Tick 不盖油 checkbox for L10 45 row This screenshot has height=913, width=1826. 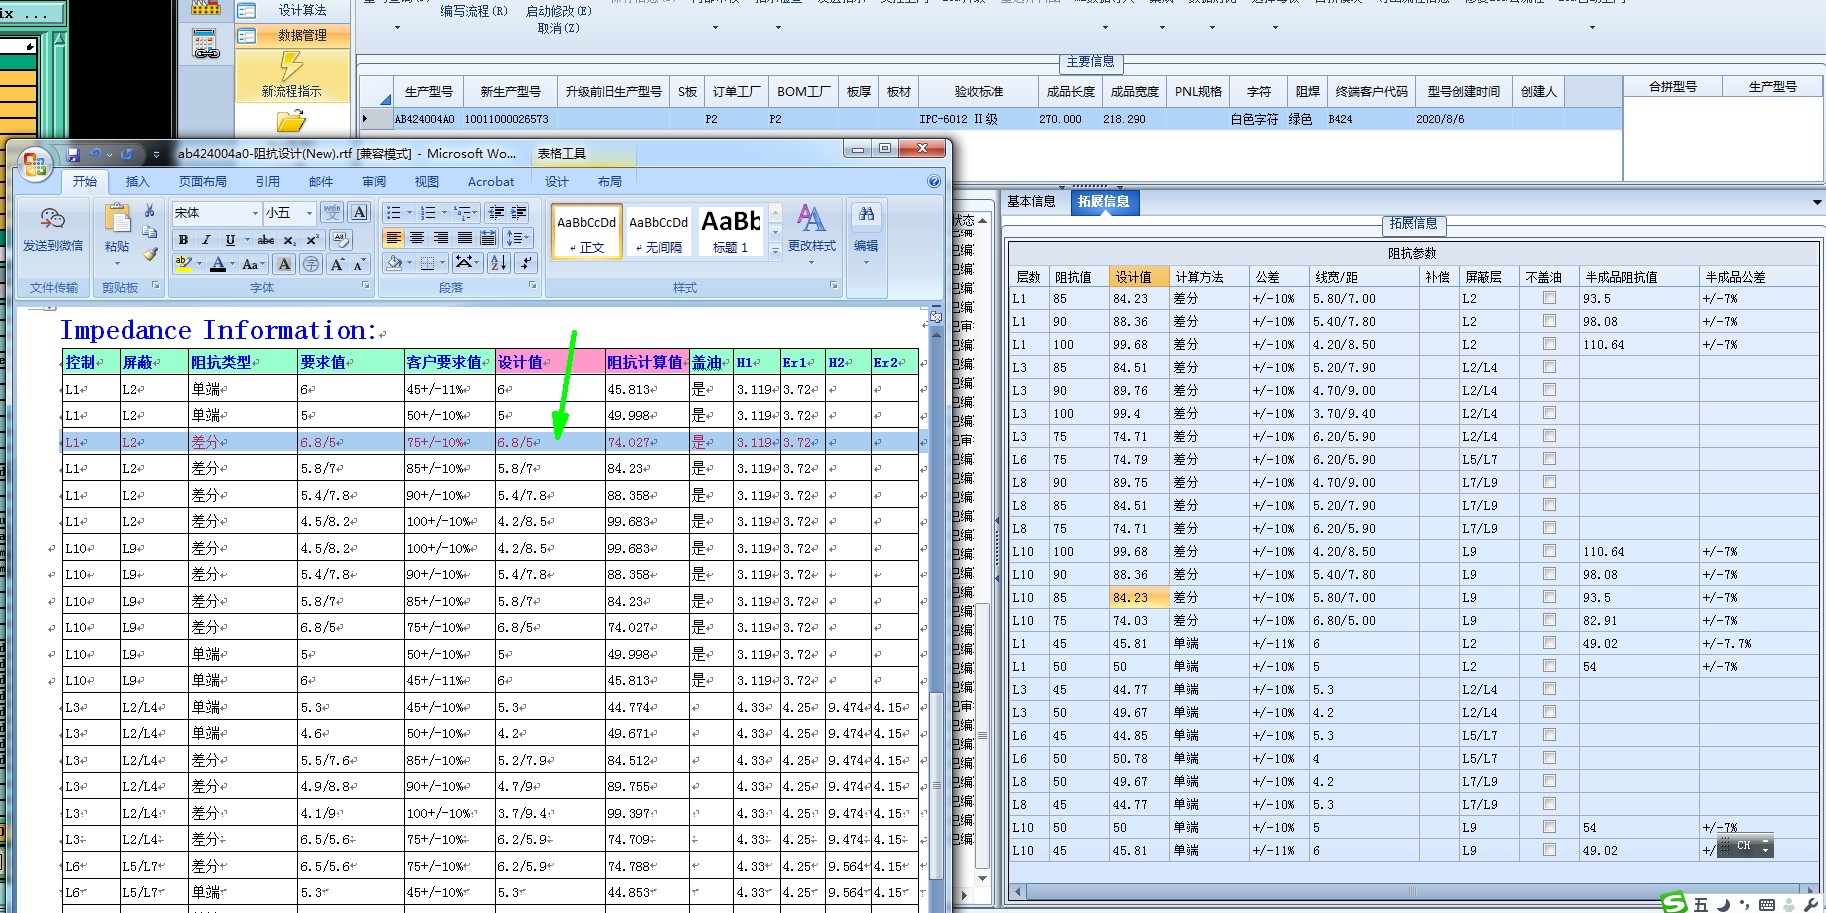coord(1549,850)
